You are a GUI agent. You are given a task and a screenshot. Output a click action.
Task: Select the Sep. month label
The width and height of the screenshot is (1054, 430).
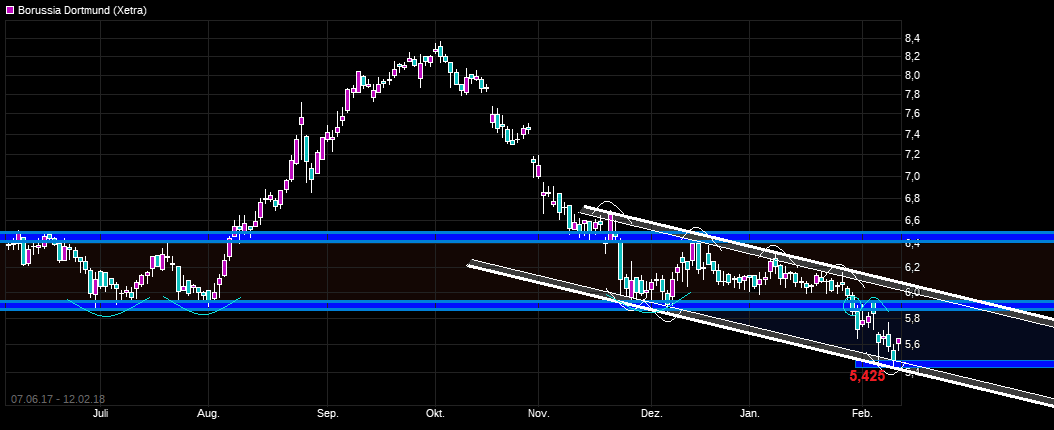327,413
